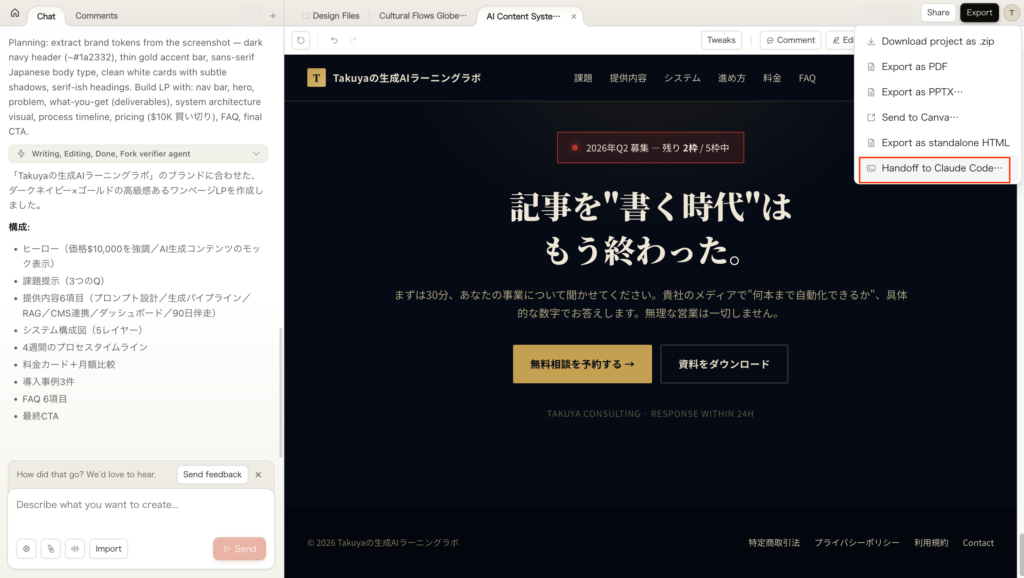Image resolution: width=1024 pixels, height=578 pixels.
Task: Select Handoff to Claude Code menu item
Action: [934, 168]
